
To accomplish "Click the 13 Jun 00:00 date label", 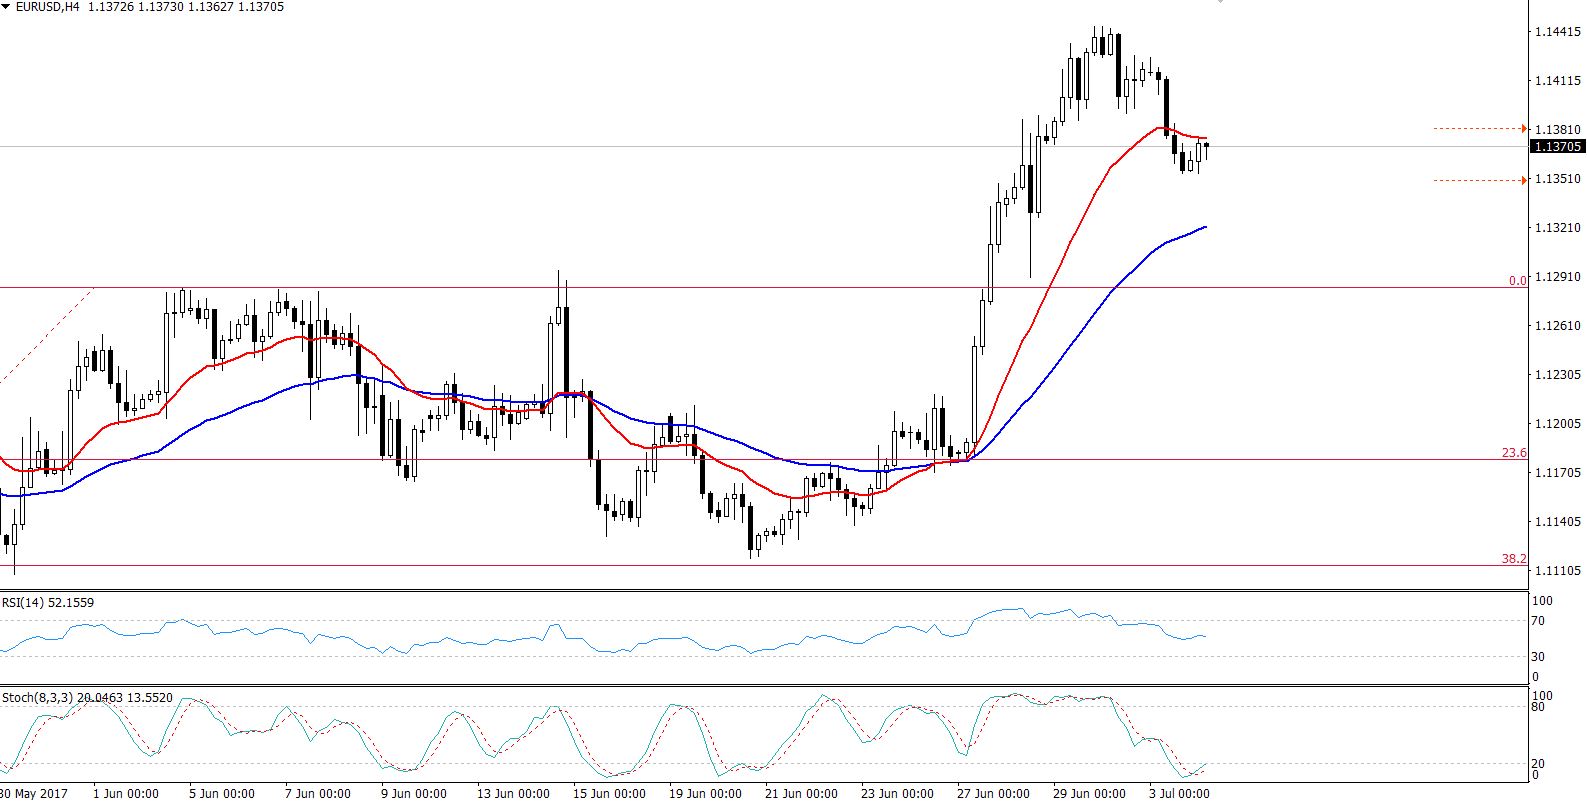I will [x=514, y=794].
